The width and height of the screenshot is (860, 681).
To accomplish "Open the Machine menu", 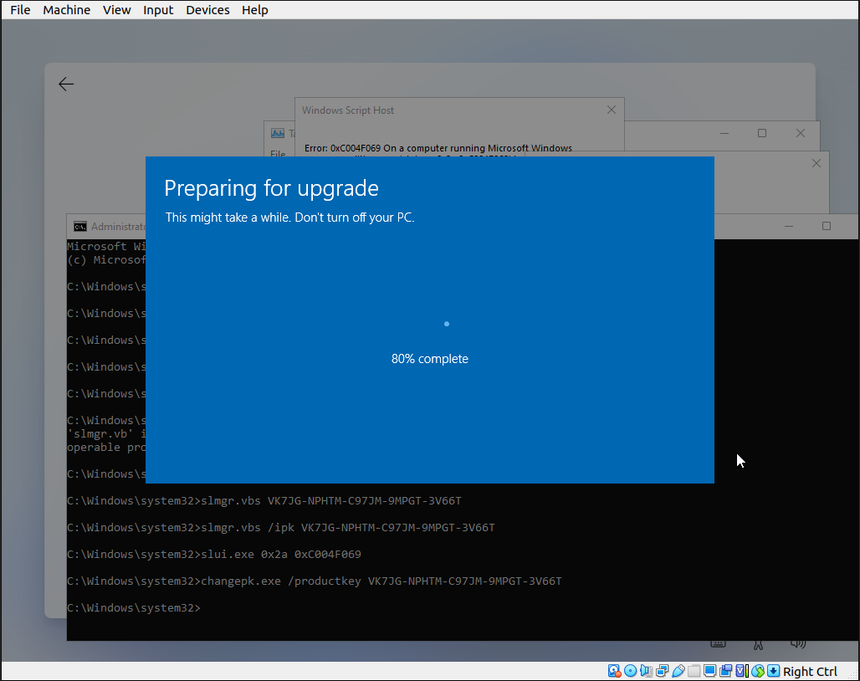I will (x=66, y=10).
